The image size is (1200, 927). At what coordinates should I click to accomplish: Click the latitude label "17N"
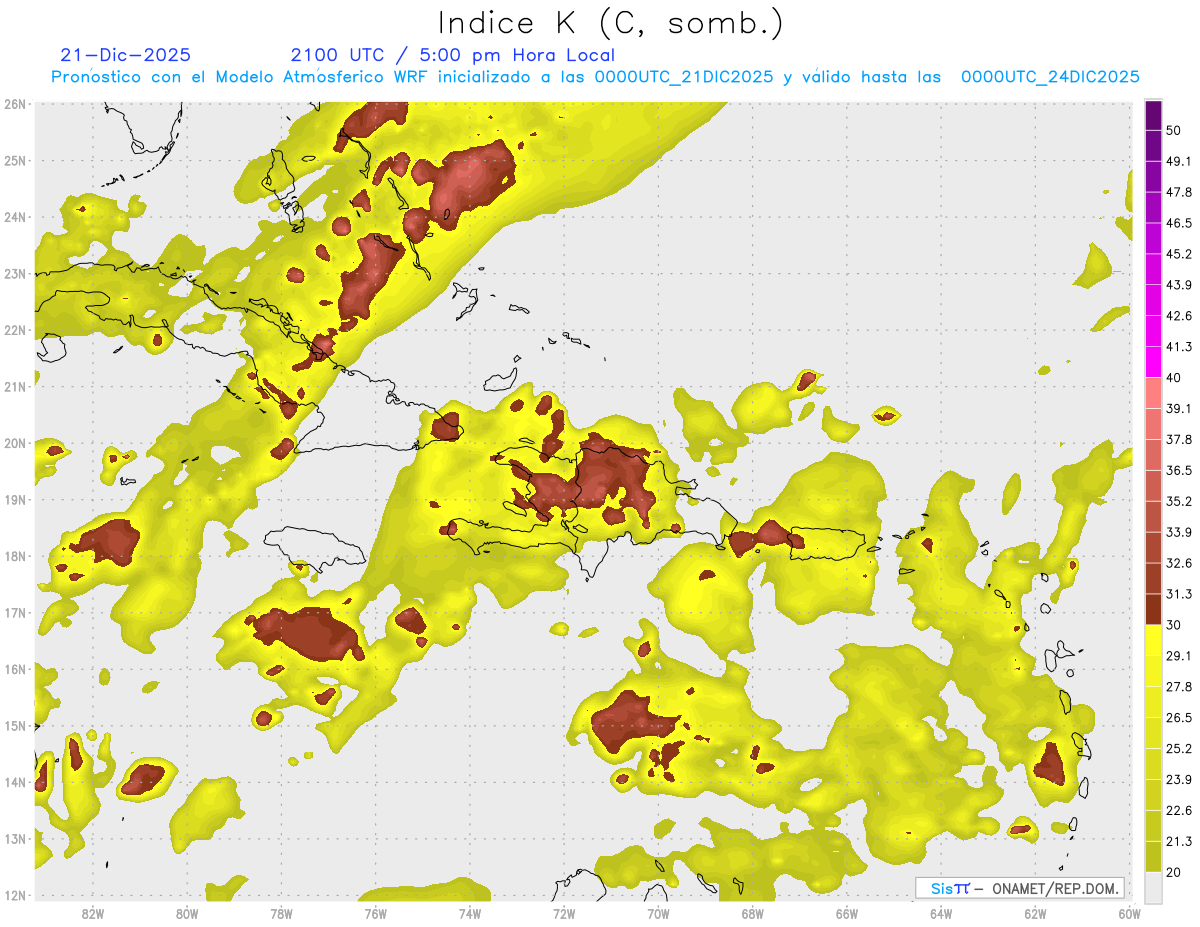(15, 613)
